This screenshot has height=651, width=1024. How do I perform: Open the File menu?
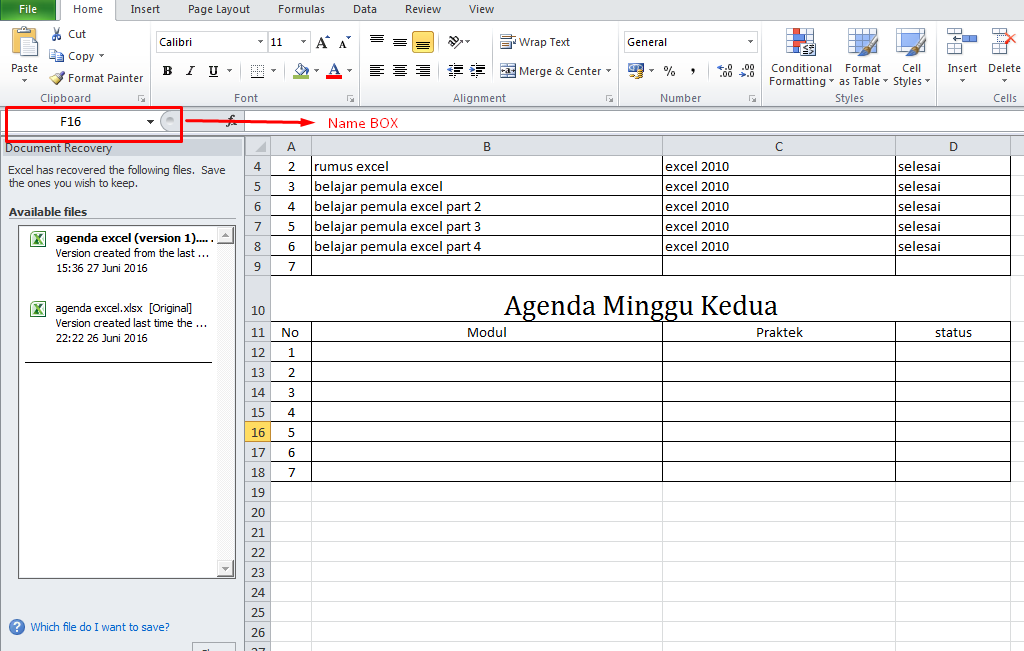27,9
